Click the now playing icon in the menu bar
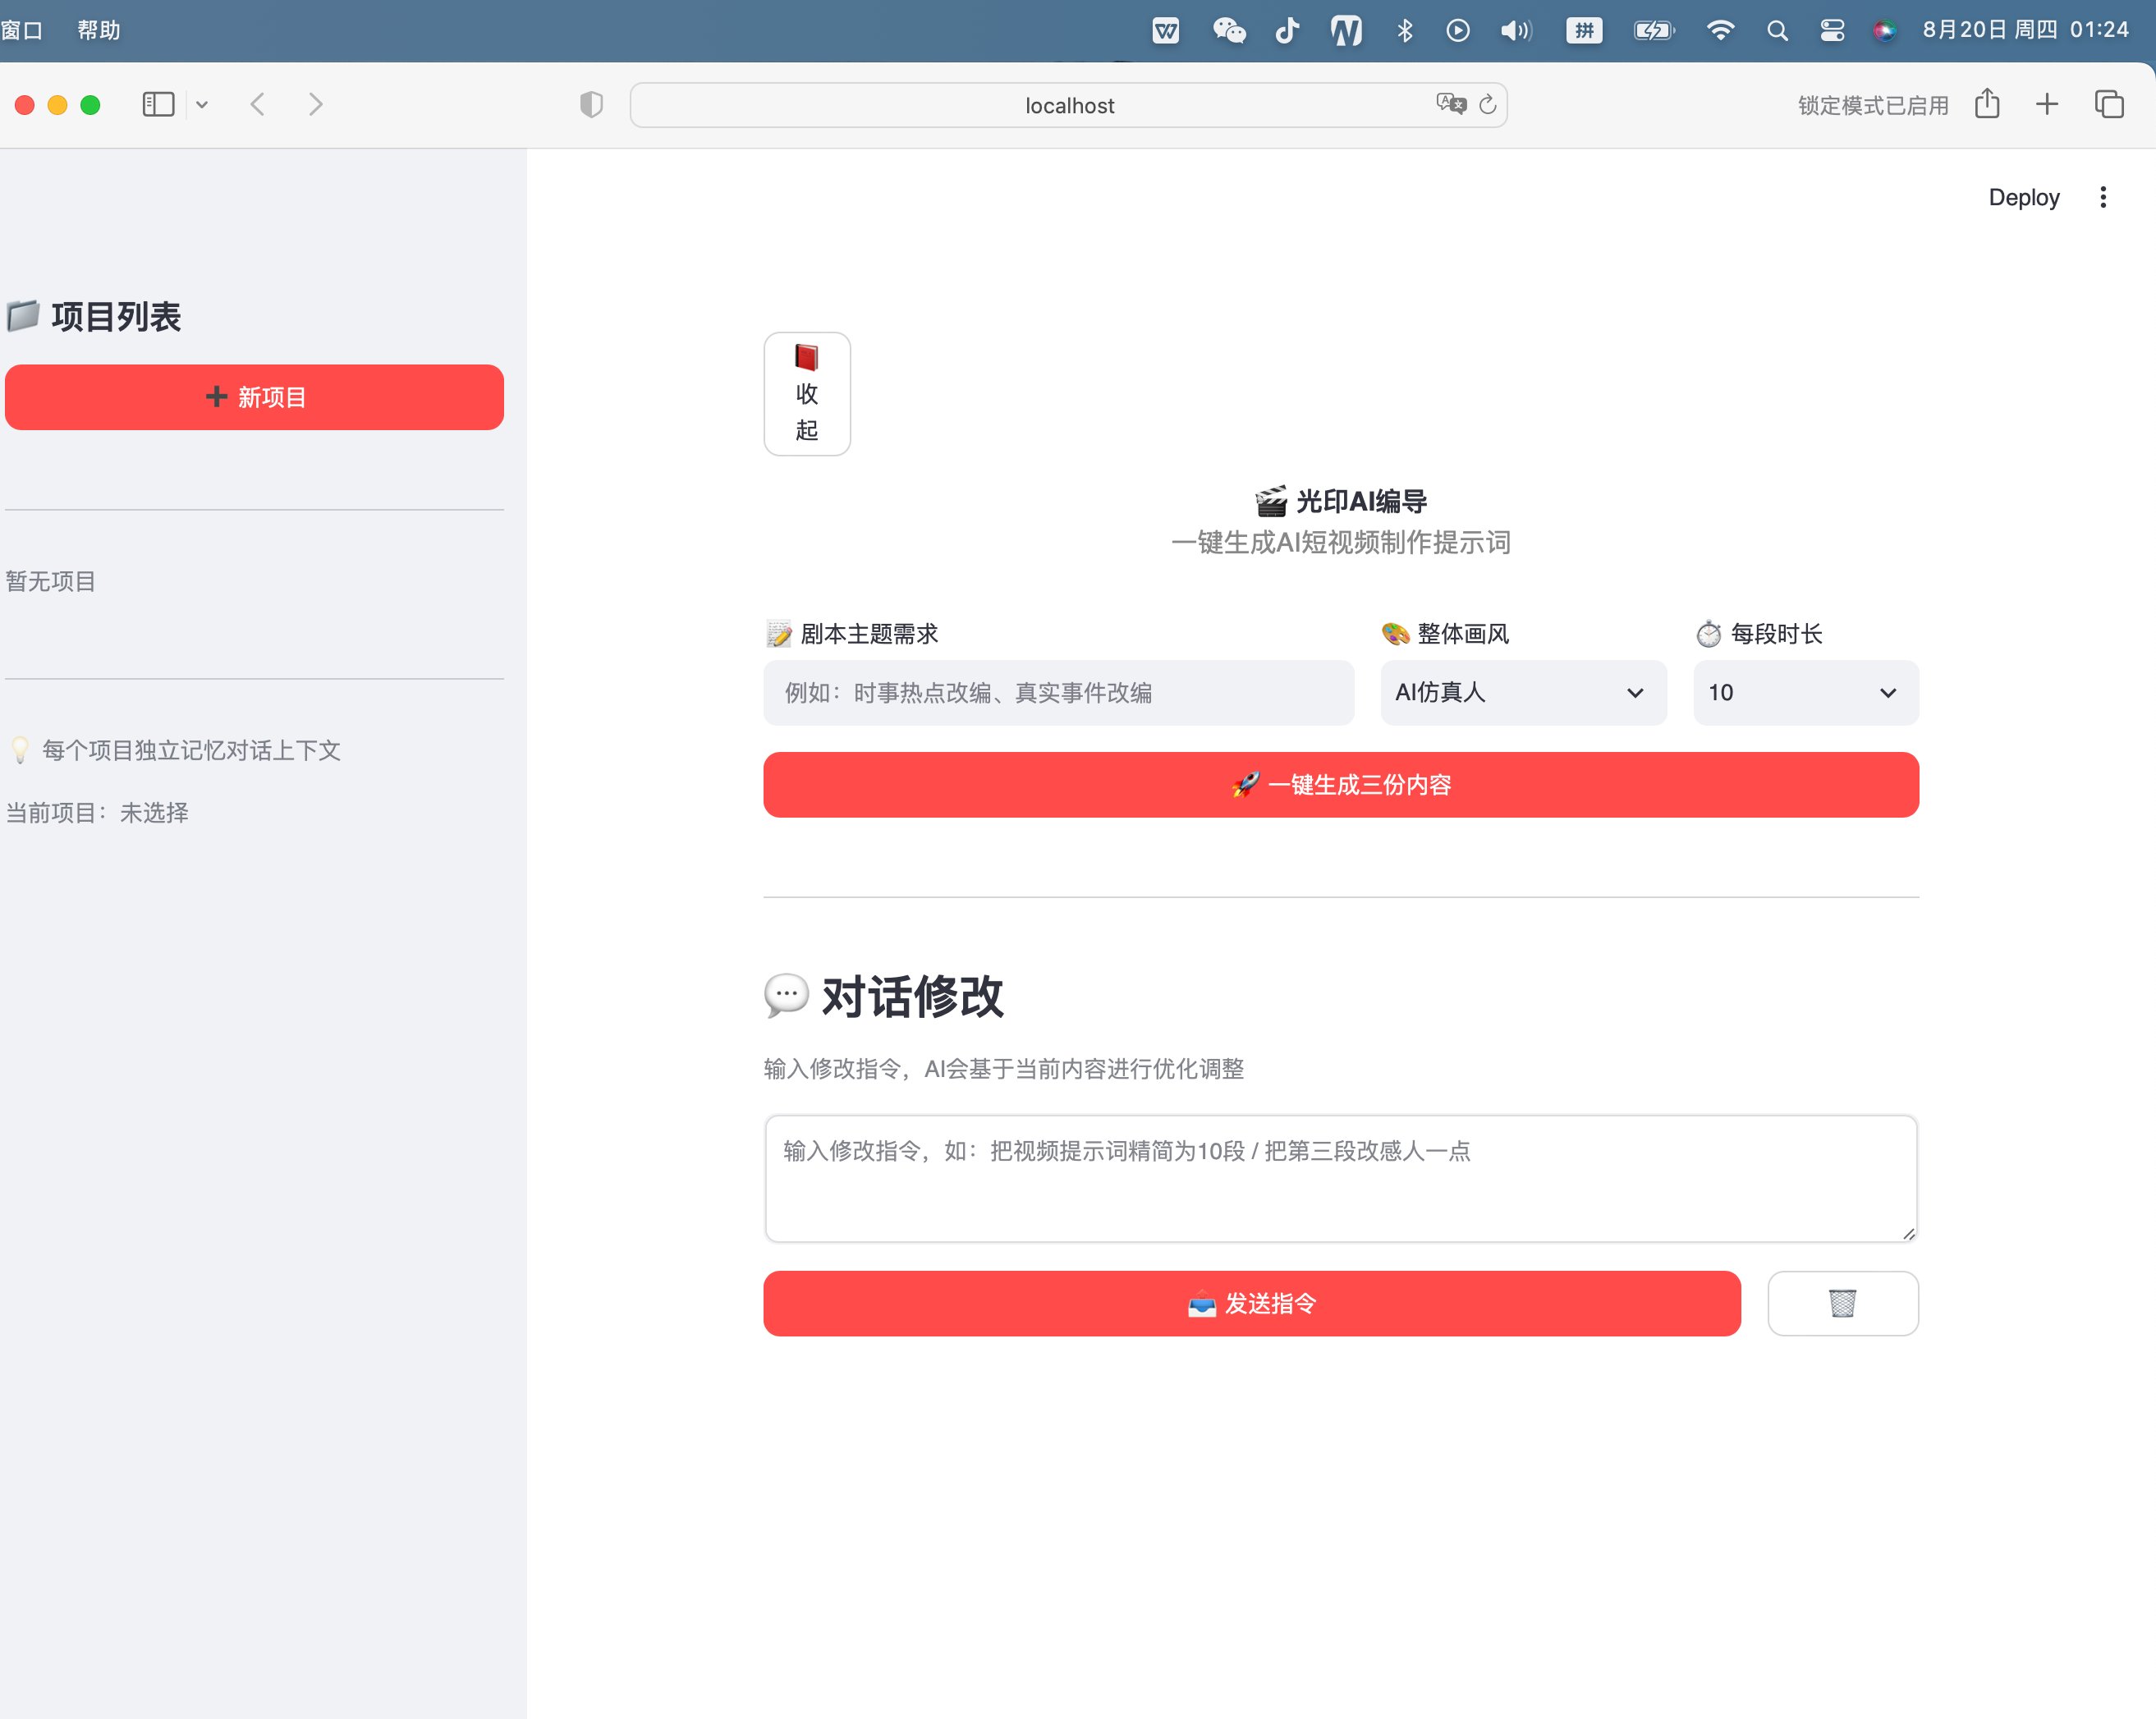This screenshot has height=1719, width=2156. (x=1458, y=31)
